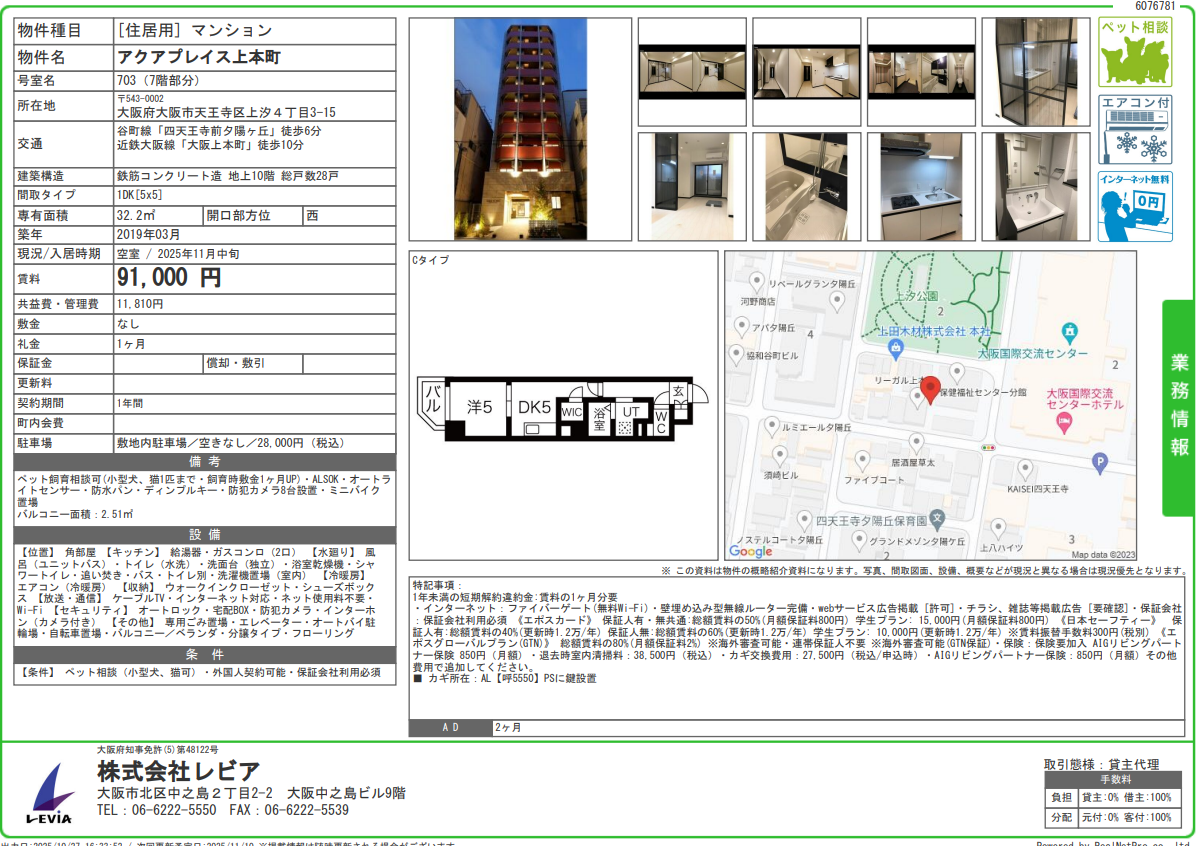Click the Google logo on the map

click(x=751, y=551)
